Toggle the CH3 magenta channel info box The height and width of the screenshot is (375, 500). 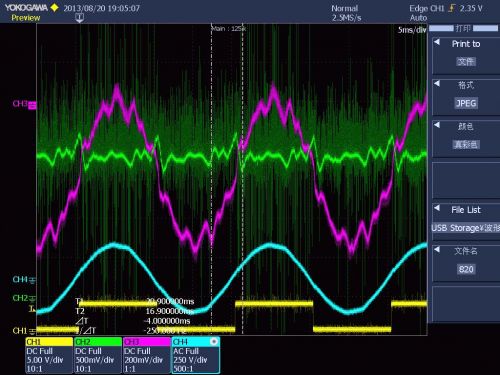[147, 355]
